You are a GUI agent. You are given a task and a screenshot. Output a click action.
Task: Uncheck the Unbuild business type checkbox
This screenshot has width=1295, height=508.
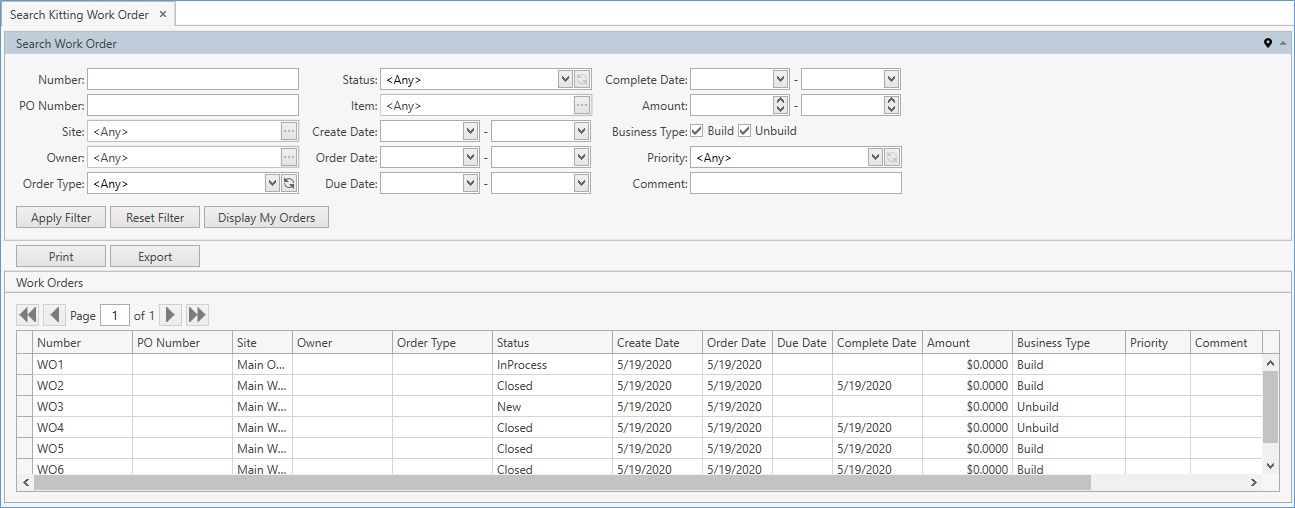(745, 131)
